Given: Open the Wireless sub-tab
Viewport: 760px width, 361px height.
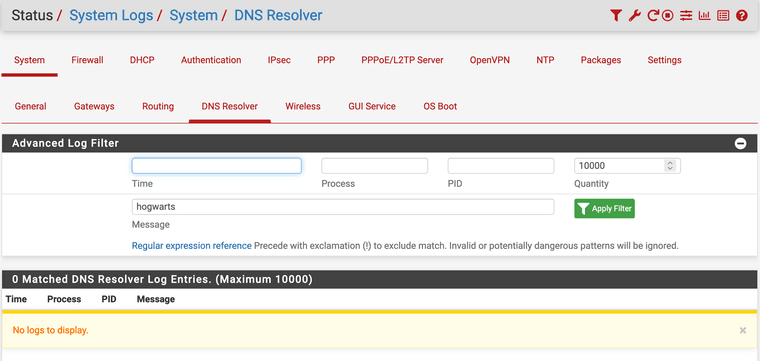Looking at the screenshot, I should [x=303, y=106].
